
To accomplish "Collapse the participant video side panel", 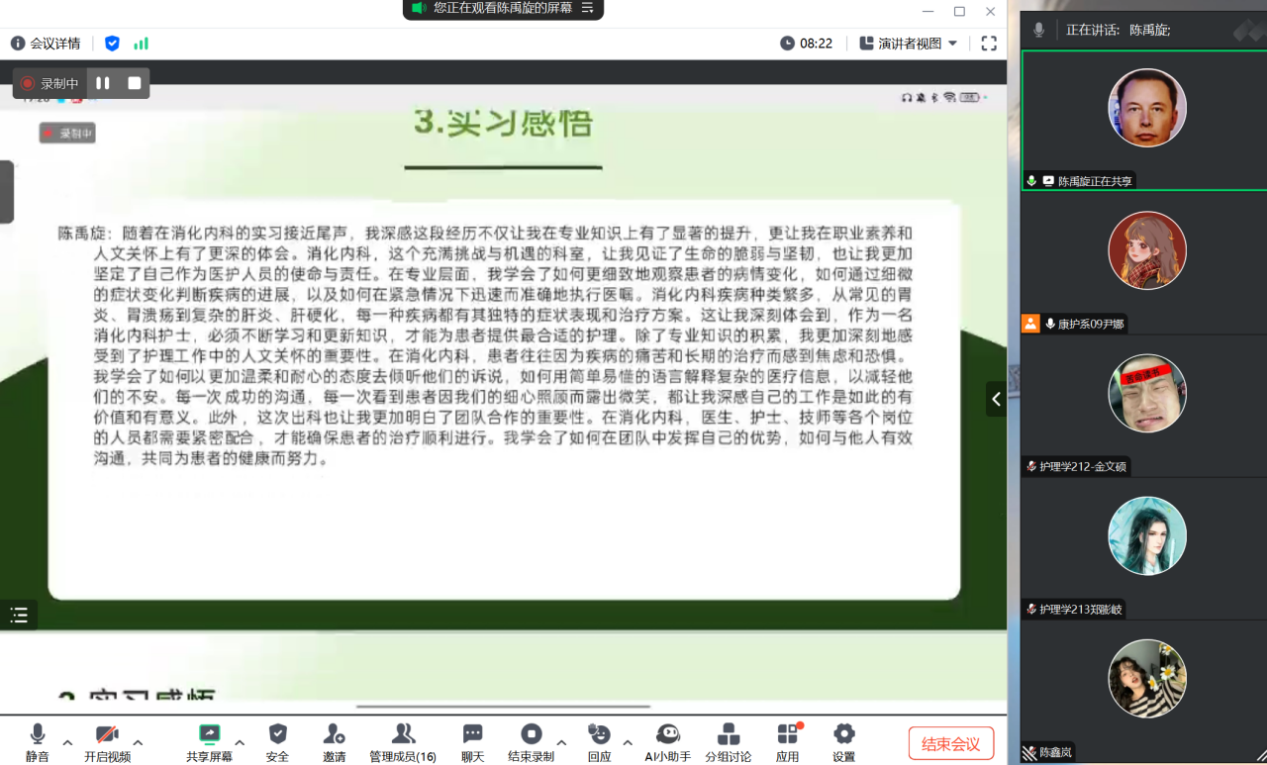I will pos(996,399).
